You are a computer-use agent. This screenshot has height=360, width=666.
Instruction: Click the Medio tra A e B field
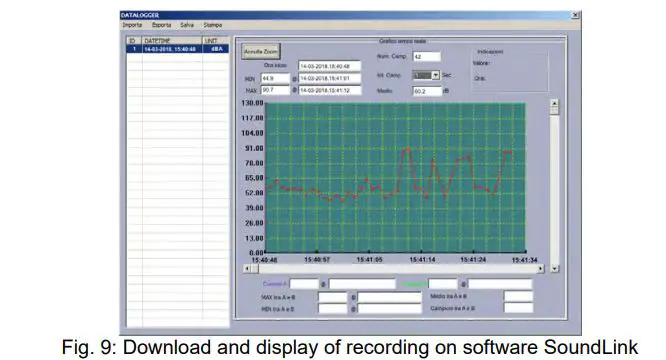(518, 296)
